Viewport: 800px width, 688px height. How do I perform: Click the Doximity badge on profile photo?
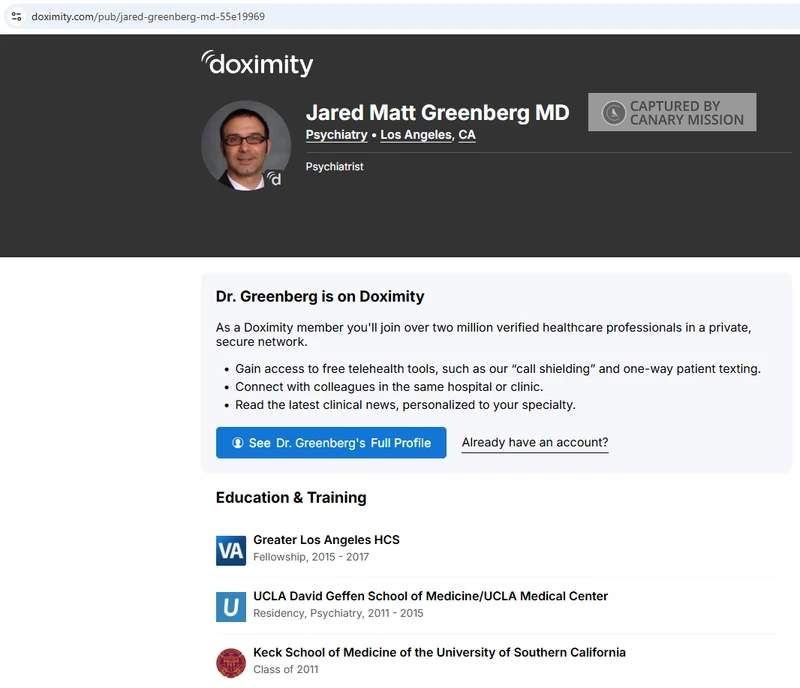pyautogui.click(x=274, y=179)
